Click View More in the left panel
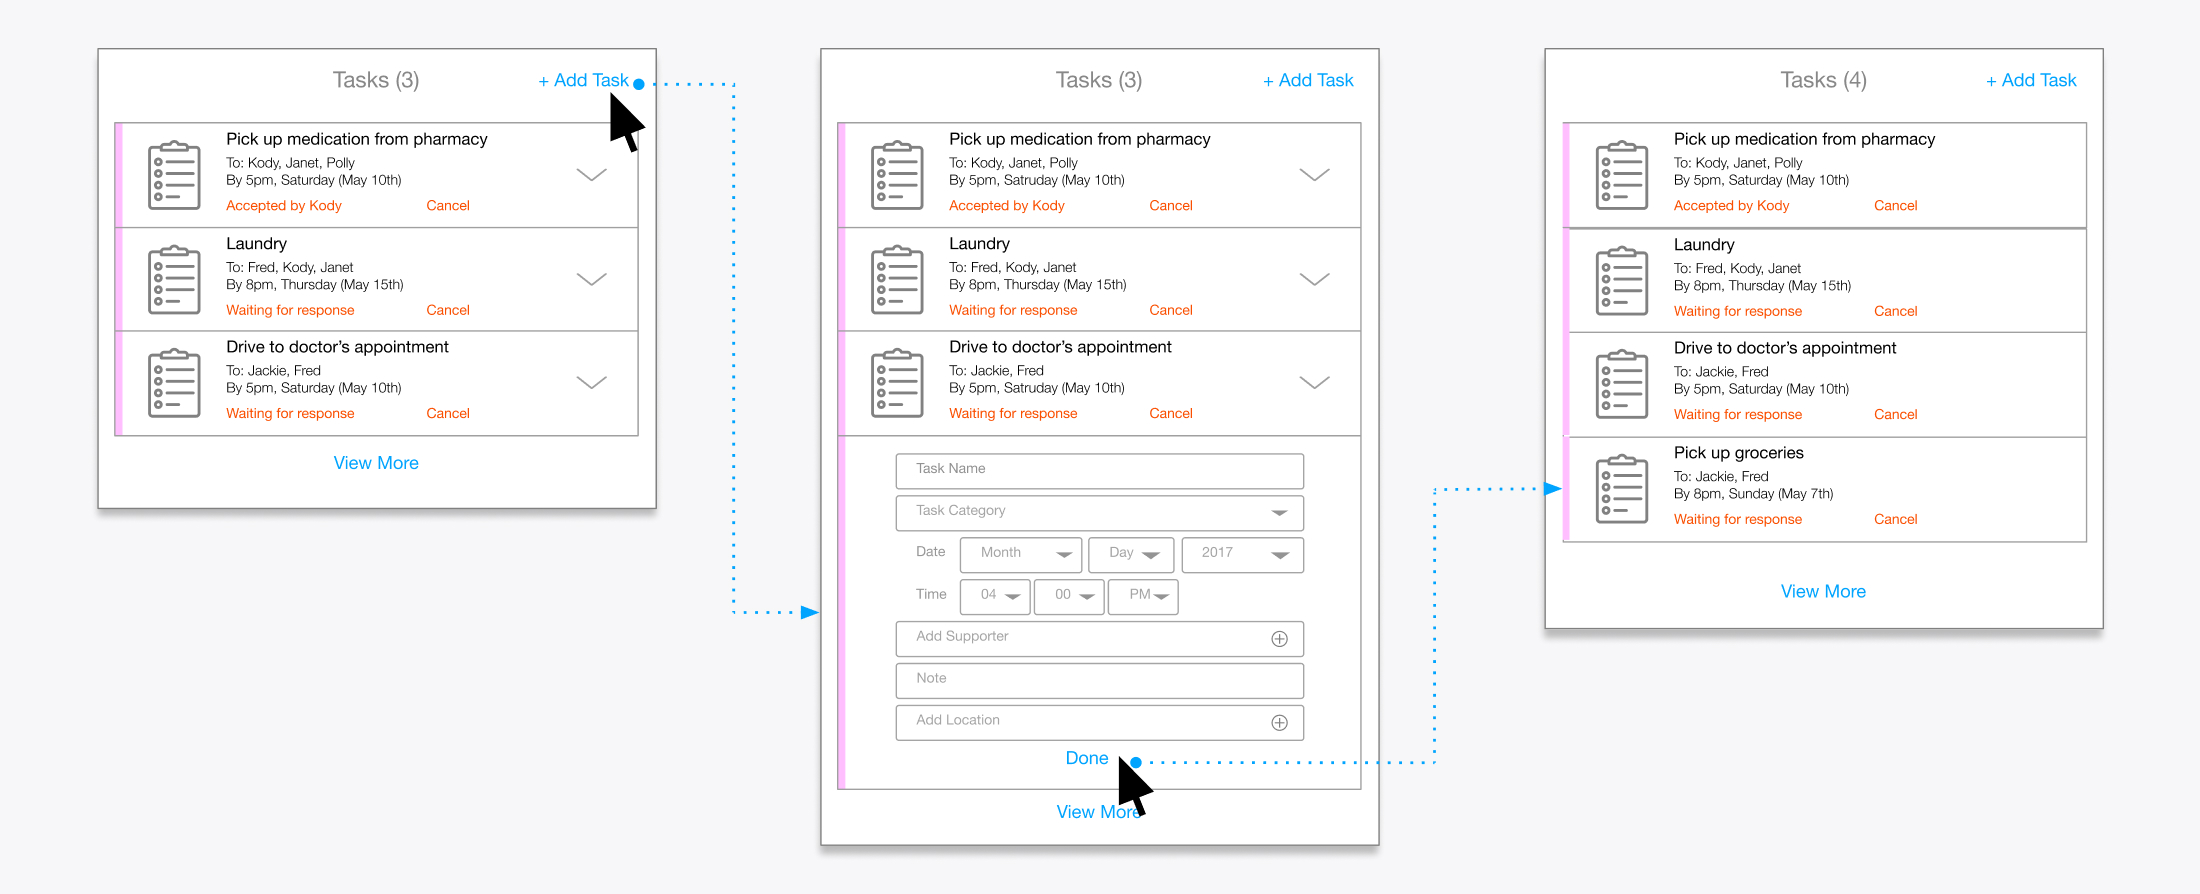This screenshot has width=2200, height=894. click(x=376, y=463)
